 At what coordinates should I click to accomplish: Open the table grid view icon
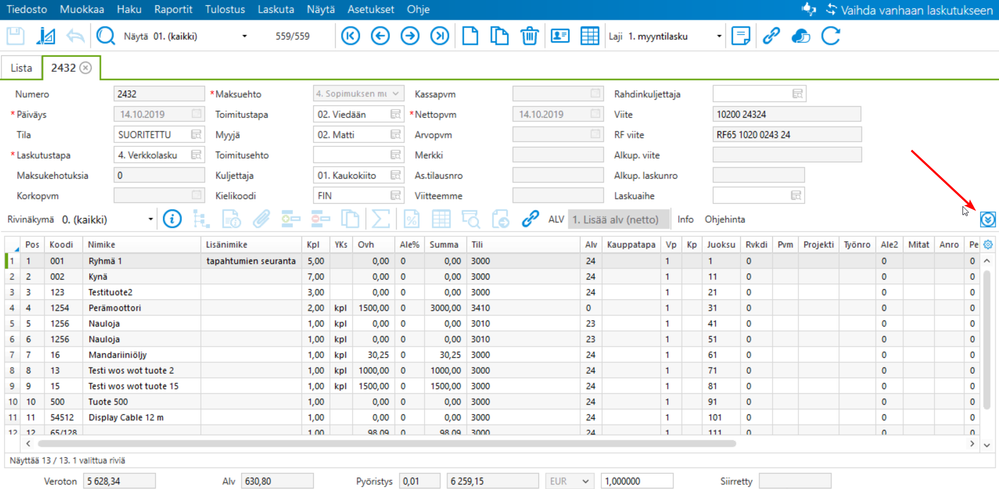coord(590,36)
